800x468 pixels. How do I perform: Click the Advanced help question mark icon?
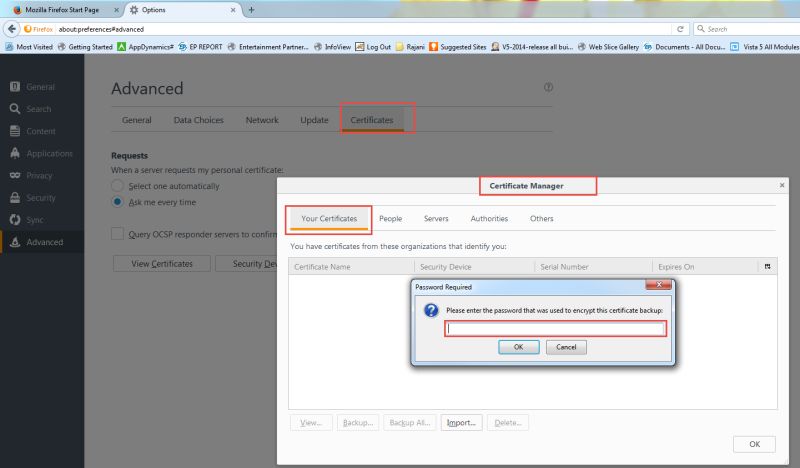tap(548, 87)
